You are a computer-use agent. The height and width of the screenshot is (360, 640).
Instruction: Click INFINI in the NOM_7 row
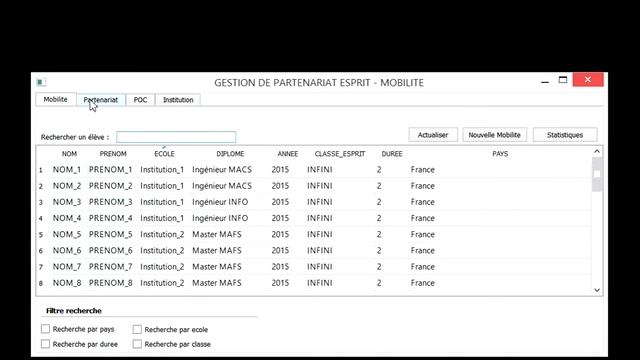coord(320,267)
